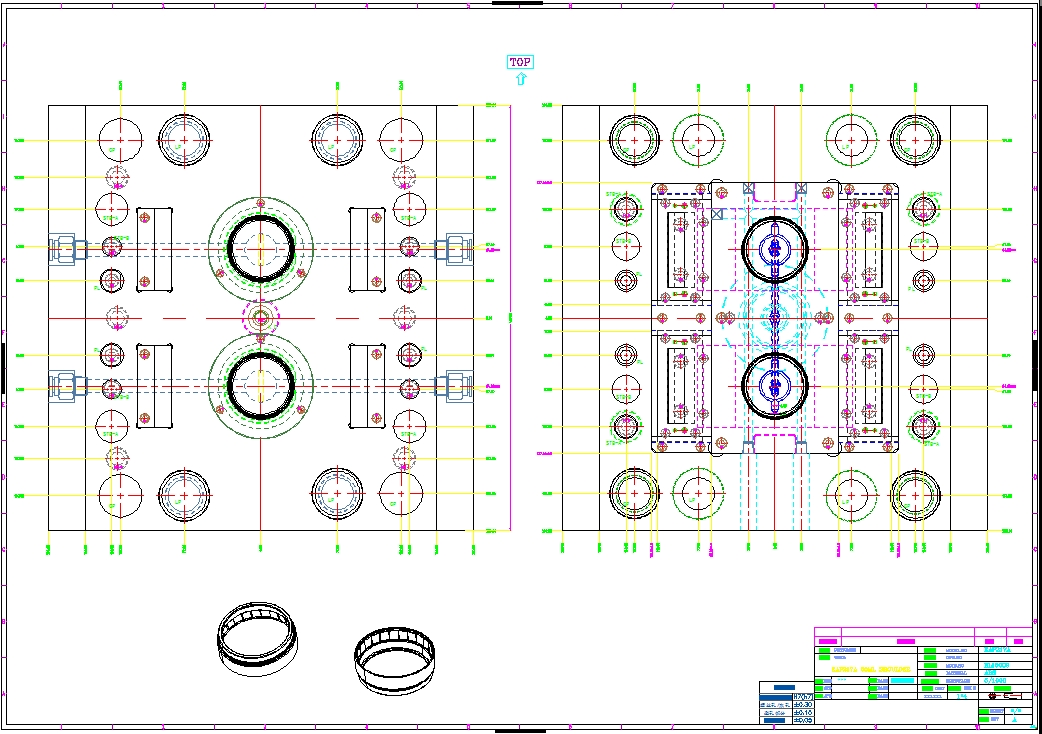Click the cyan TOP label box
Viewport: 1042px width, 734px height.
point(520,62)
